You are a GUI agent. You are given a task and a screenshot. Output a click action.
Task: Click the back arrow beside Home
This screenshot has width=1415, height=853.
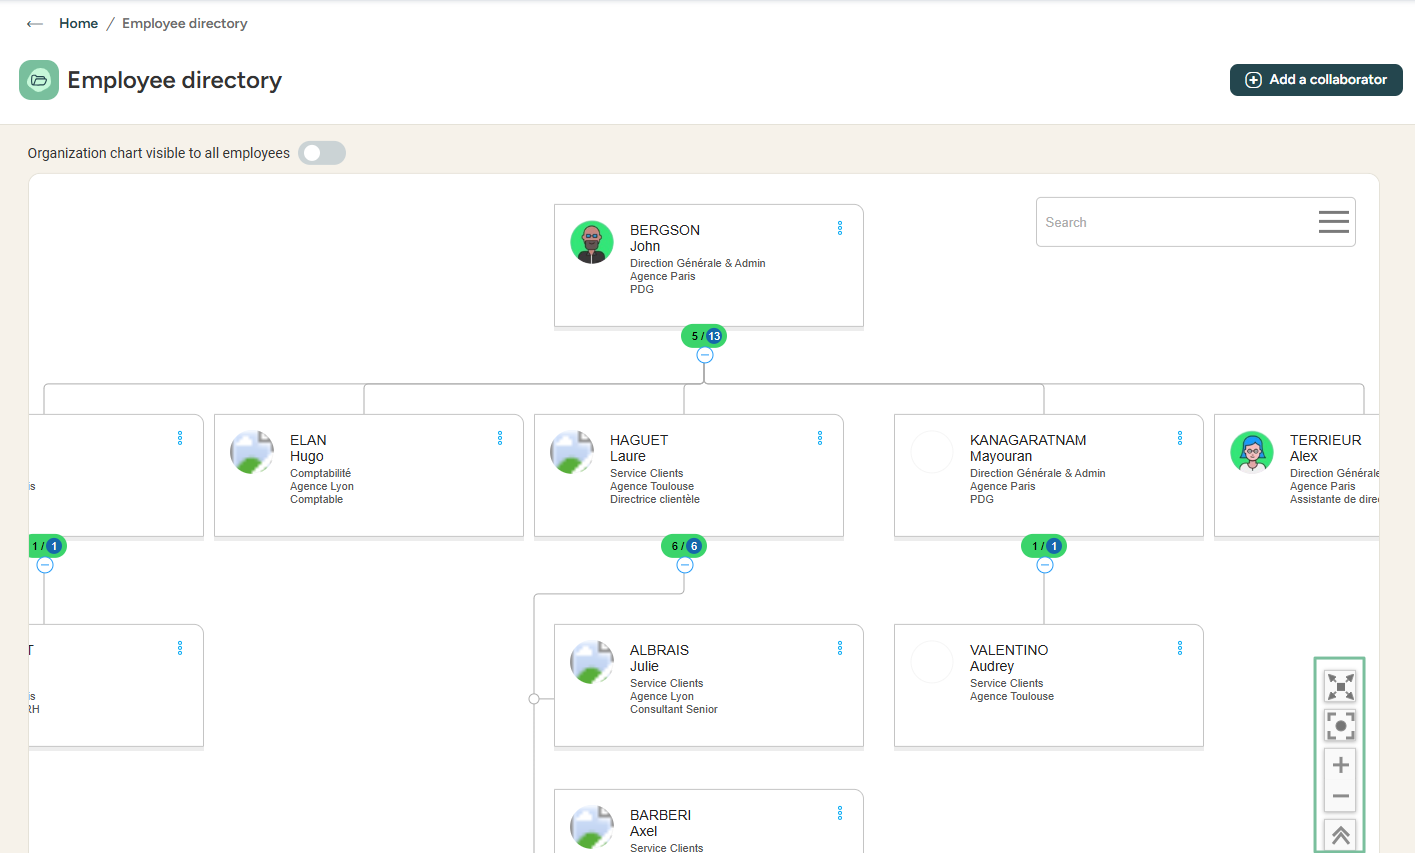35,23
